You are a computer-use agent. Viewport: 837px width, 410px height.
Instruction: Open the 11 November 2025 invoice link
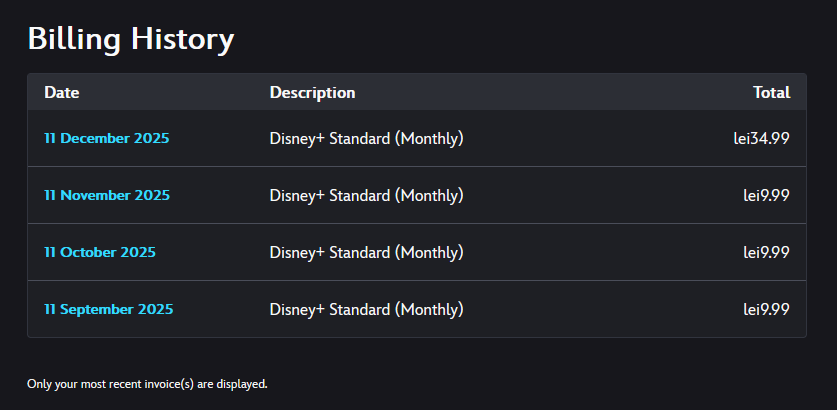[x=107, y=195]
